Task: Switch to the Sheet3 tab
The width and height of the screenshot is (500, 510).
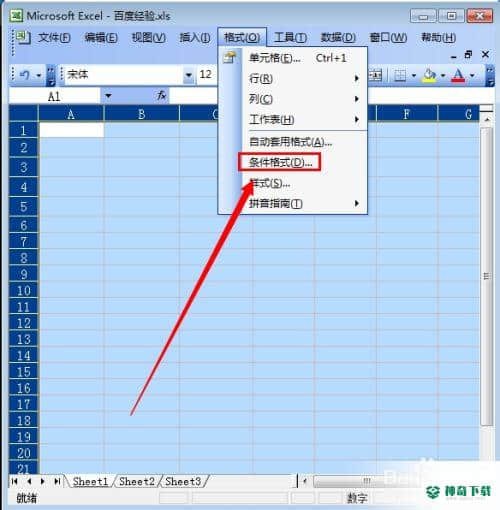Action: [183, 481]
